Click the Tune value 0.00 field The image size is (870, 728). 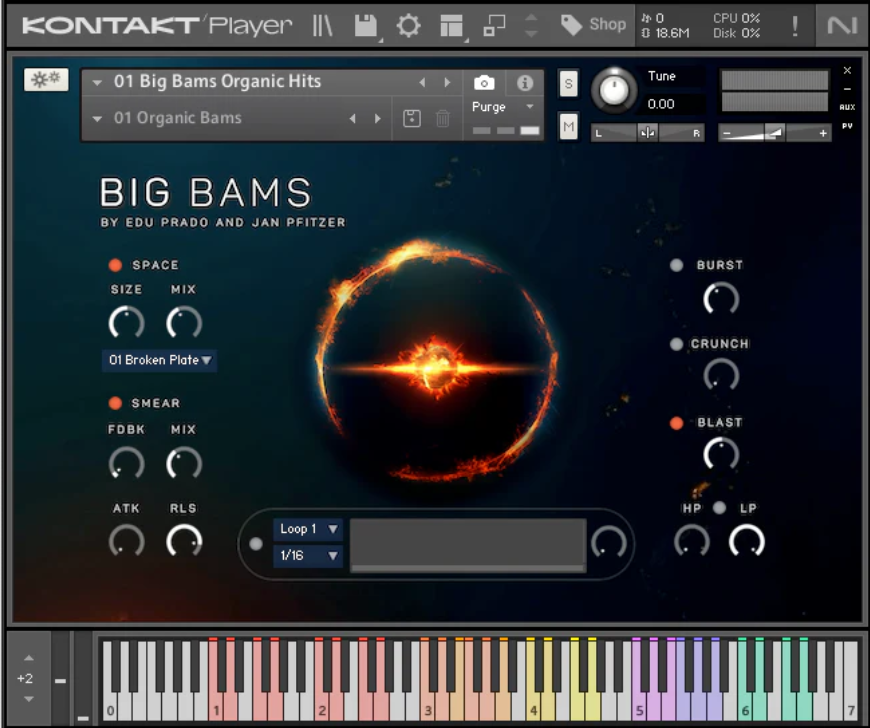(x=673, y=104)
